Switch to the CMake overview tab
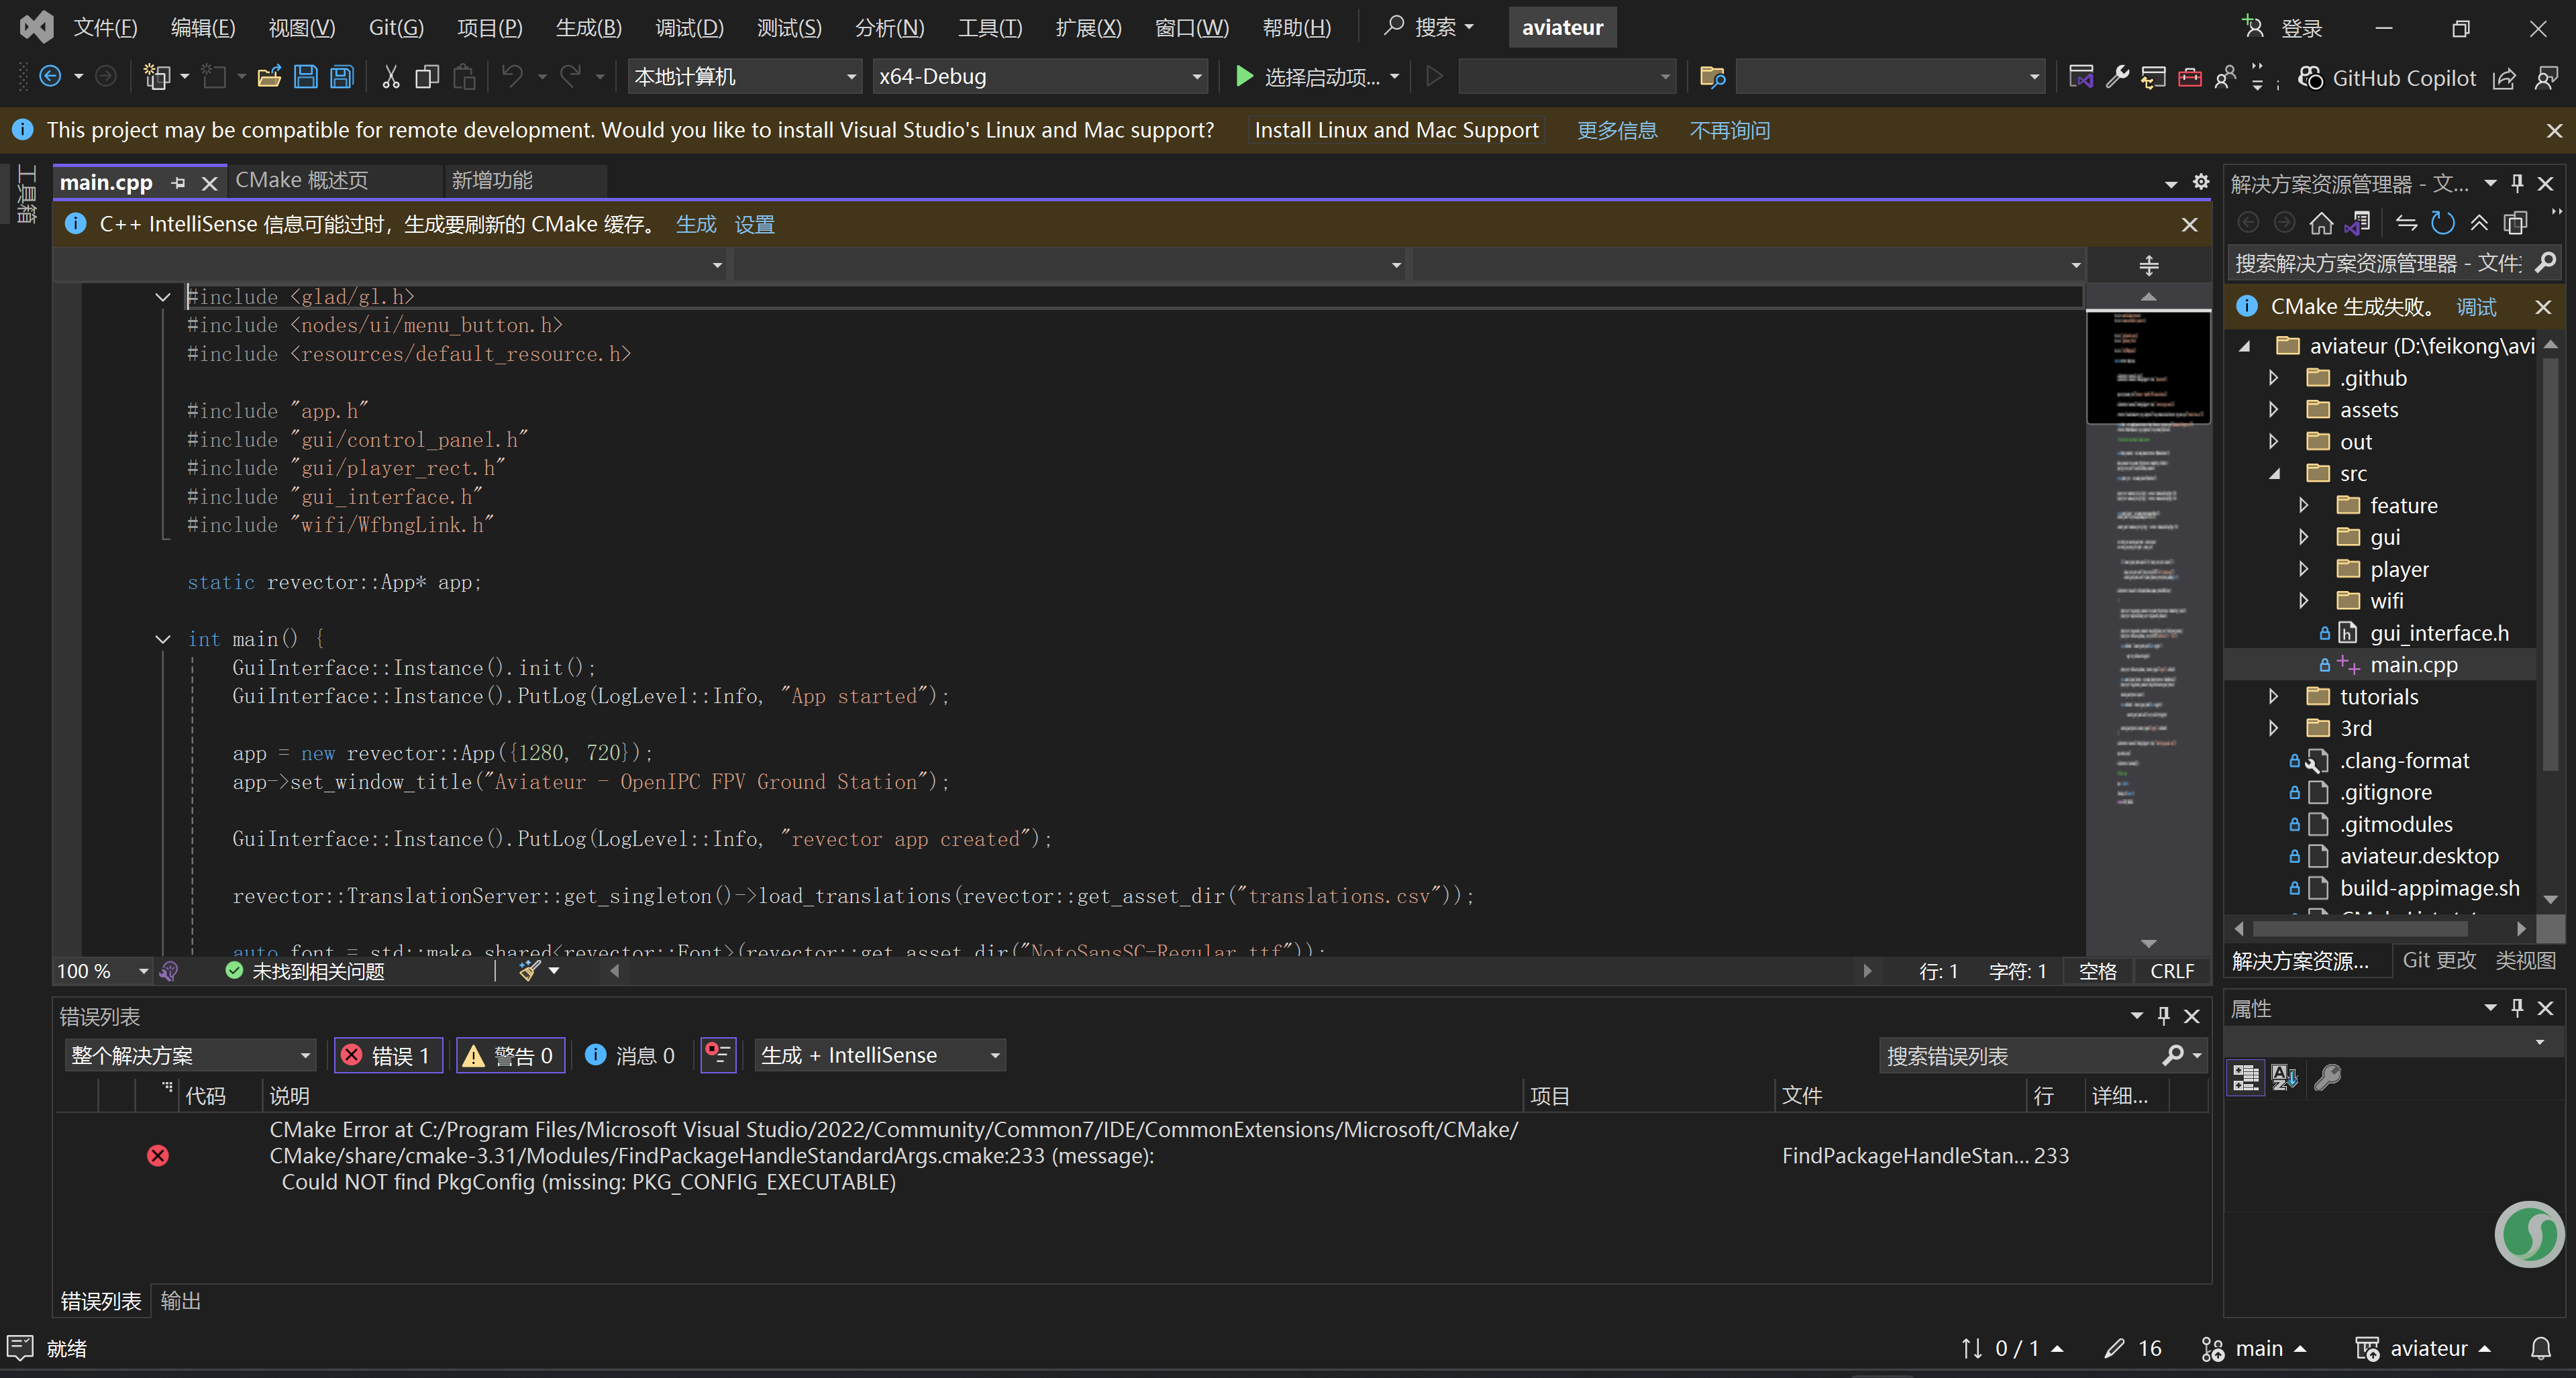The image size is (2576, 1378). click(x=302, y=180)
